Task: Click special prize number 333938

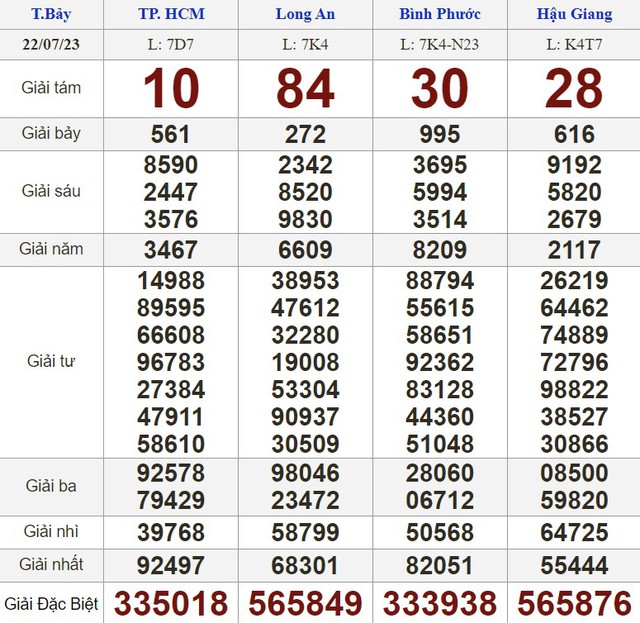Action: 440,603
